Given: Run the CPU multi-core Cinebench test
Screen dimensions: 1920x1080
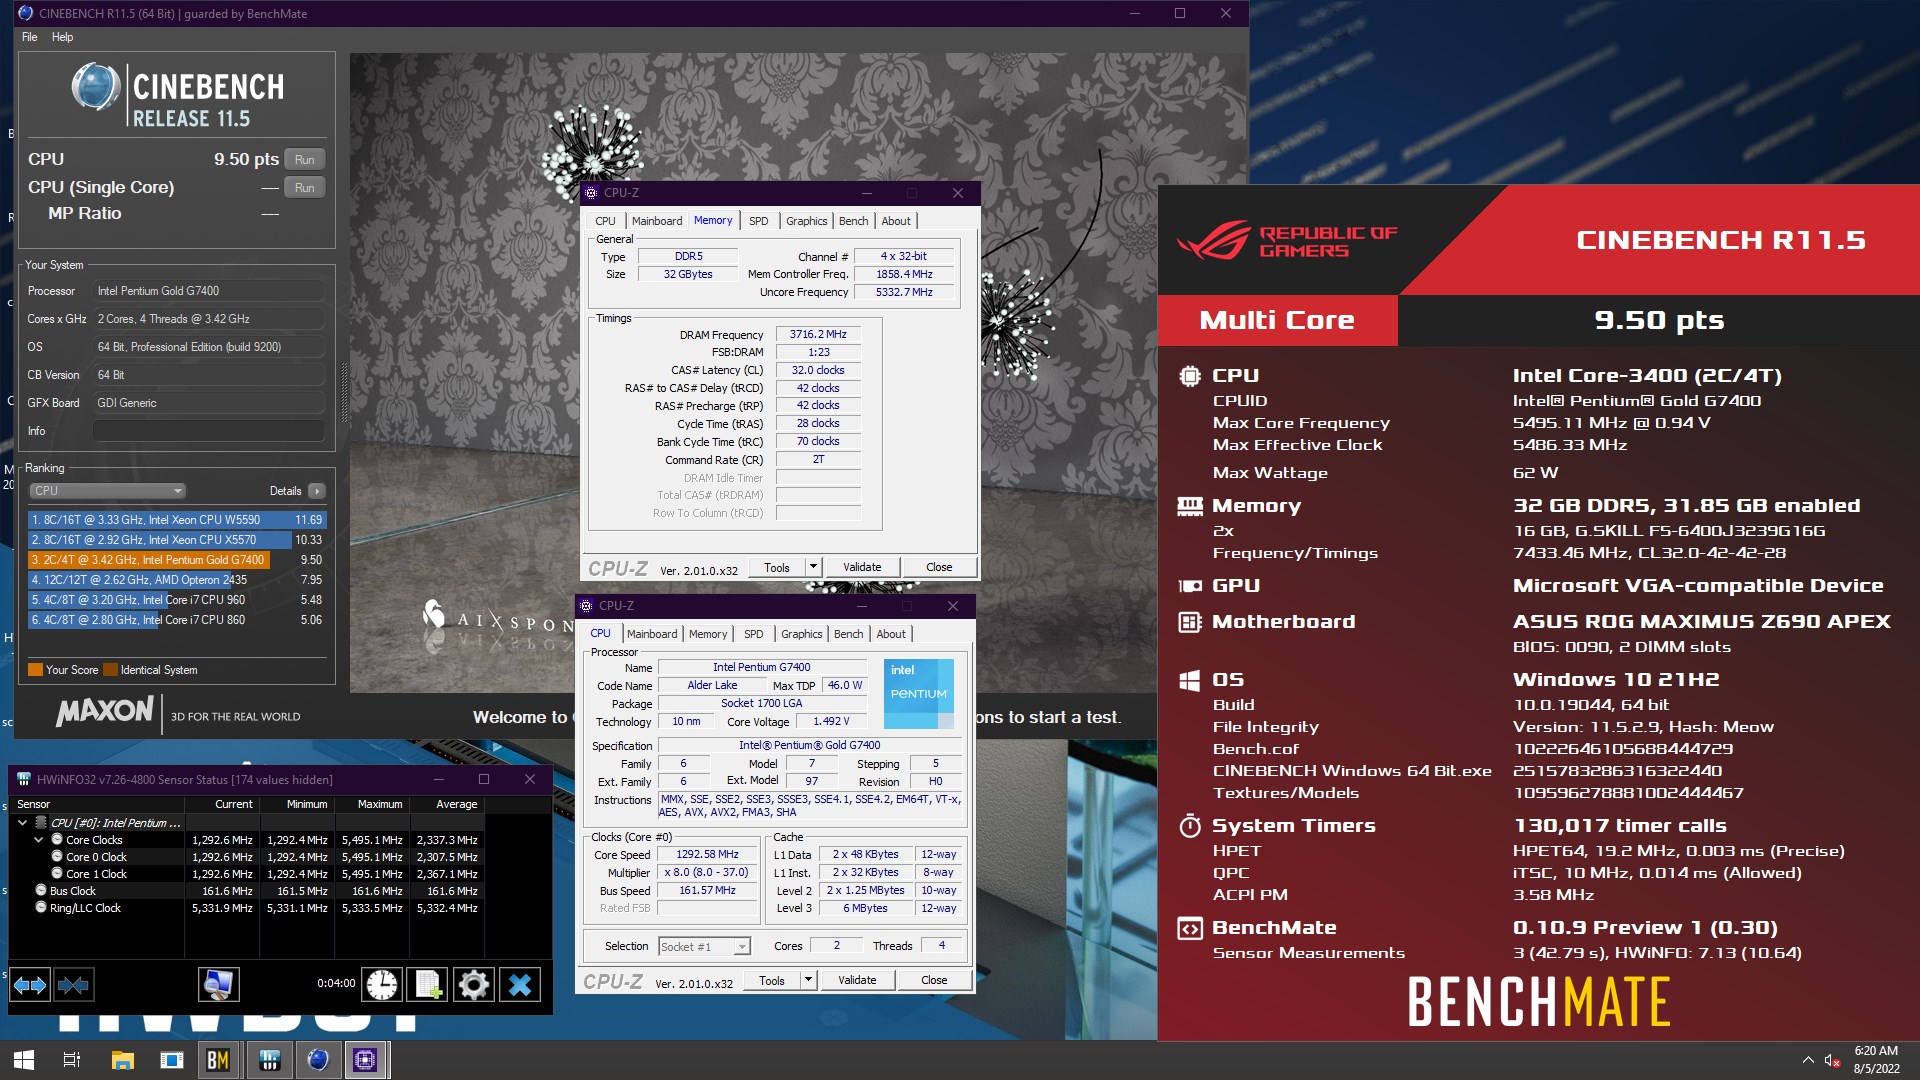Looking at the screenshot, I should pos(305,160).
